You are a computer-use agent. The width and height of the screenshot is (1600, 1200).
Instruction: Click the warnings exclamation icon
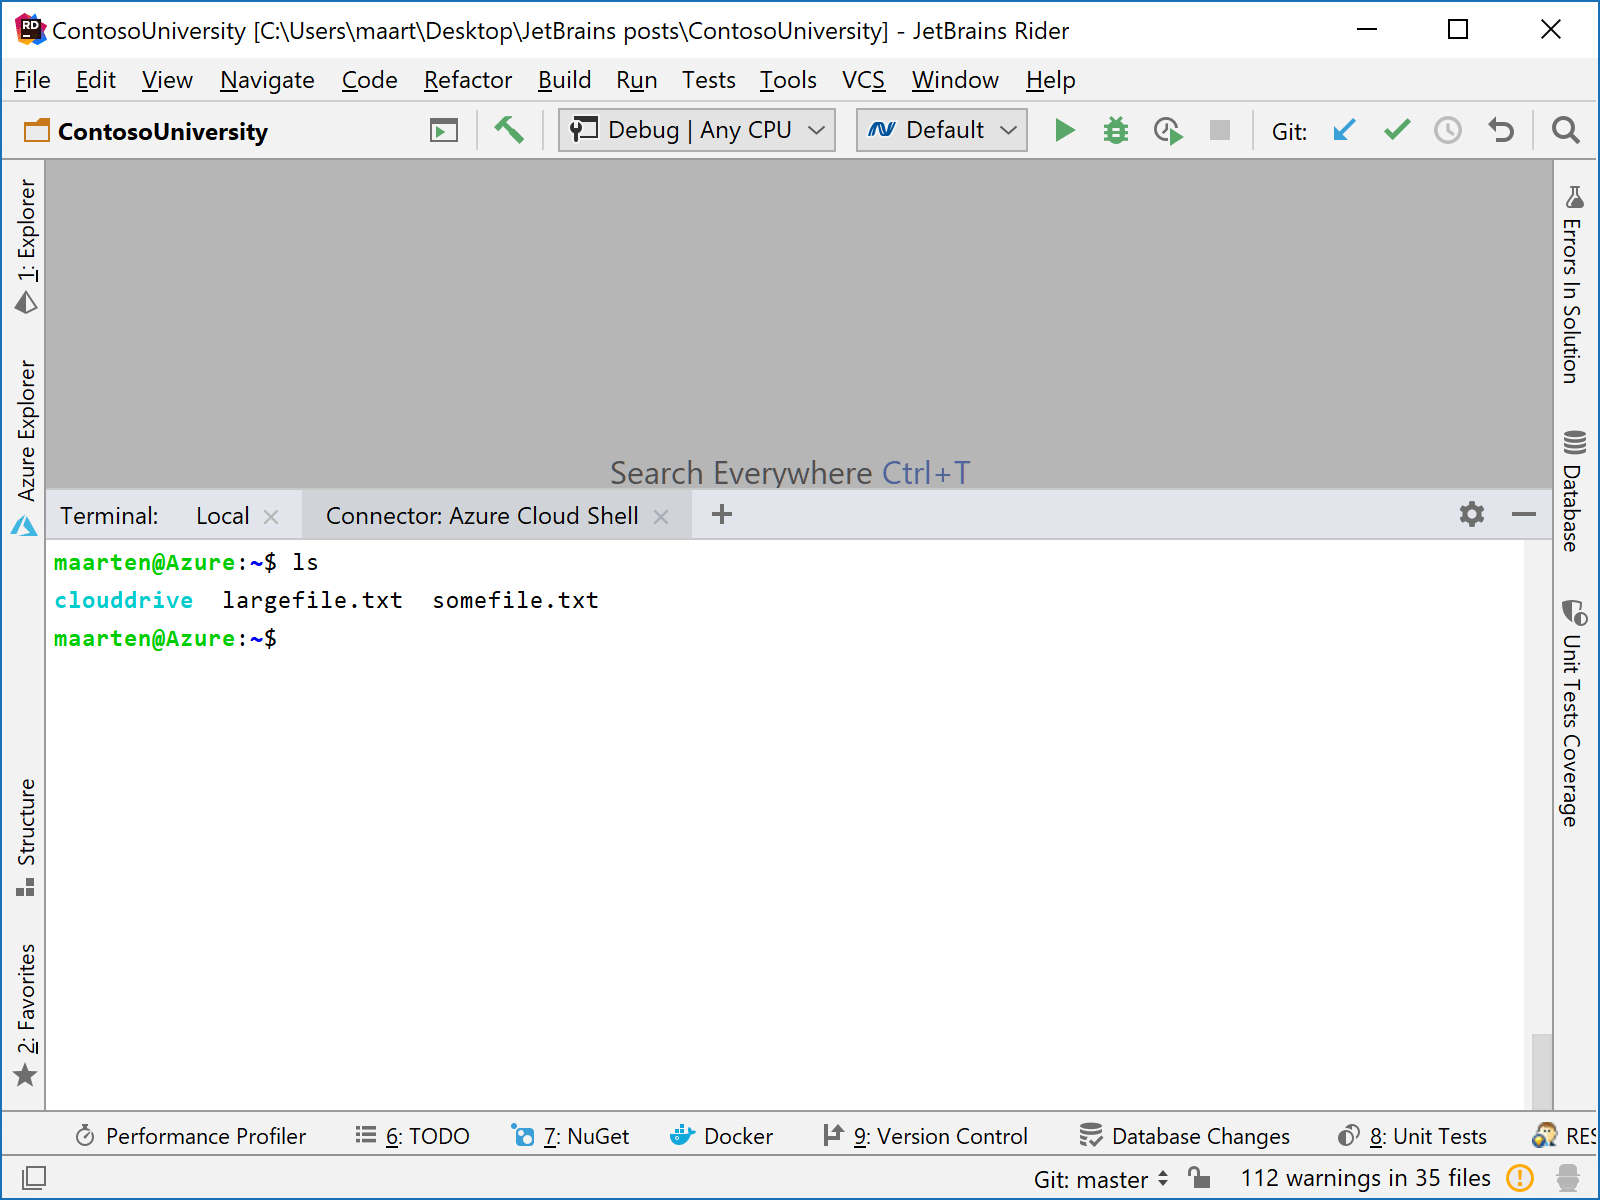1520,1178
